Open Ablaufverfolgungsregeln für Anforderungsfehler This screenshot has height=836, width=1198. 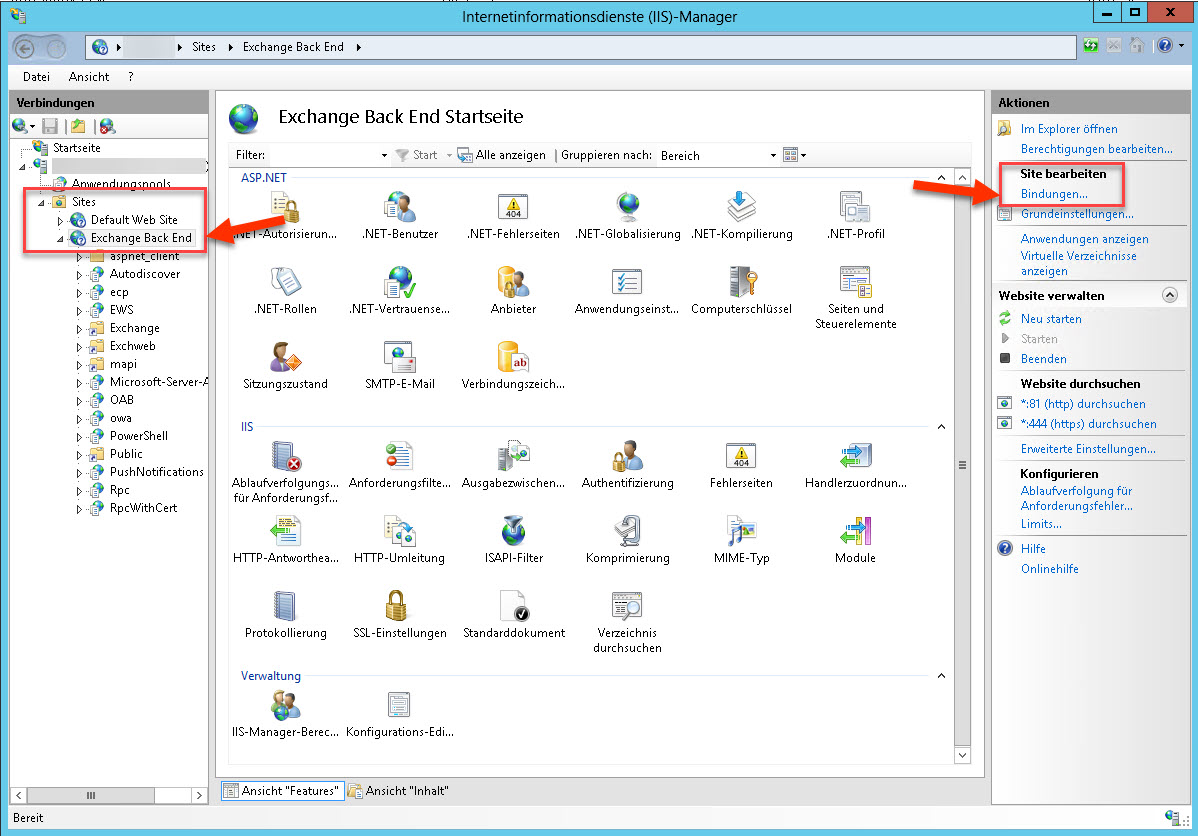tap(285, 472)
